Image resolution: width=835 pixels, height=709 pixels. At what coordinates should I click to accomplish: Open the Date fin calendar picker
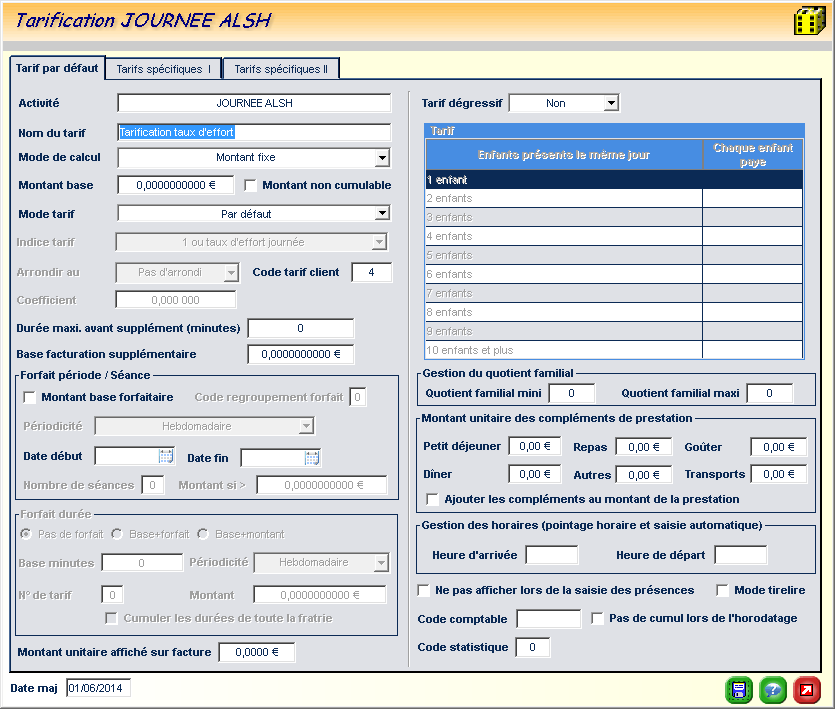click(312, 458)
